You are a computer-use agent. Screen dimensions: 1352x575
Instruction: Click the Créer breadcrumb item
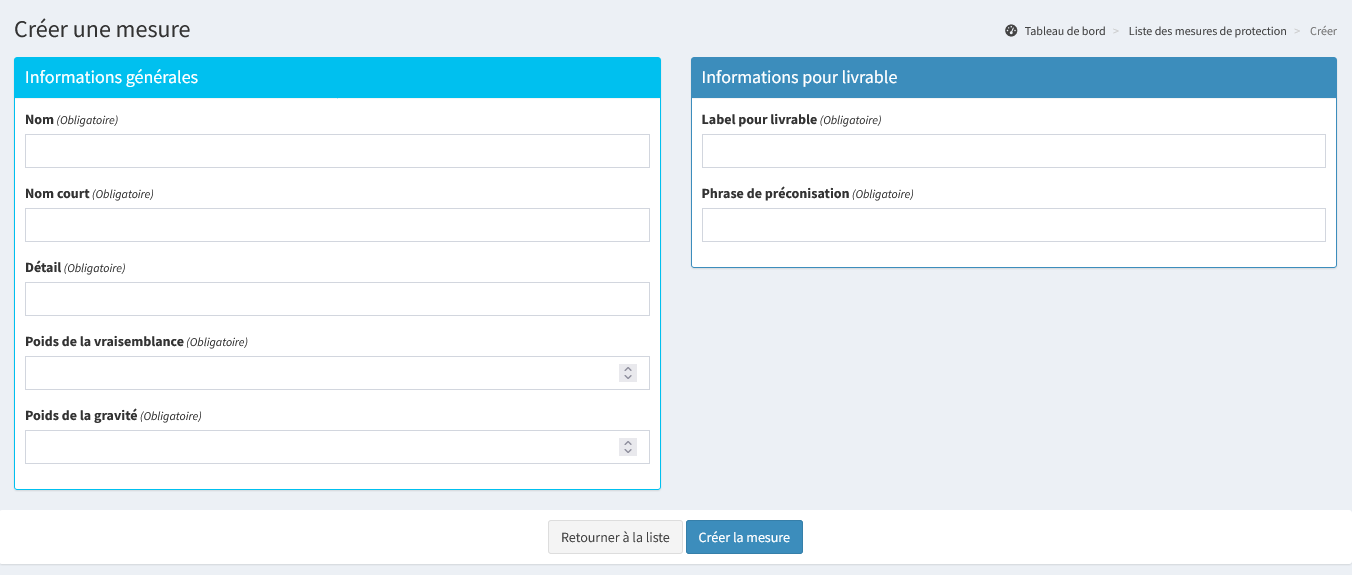point(1323,31)
